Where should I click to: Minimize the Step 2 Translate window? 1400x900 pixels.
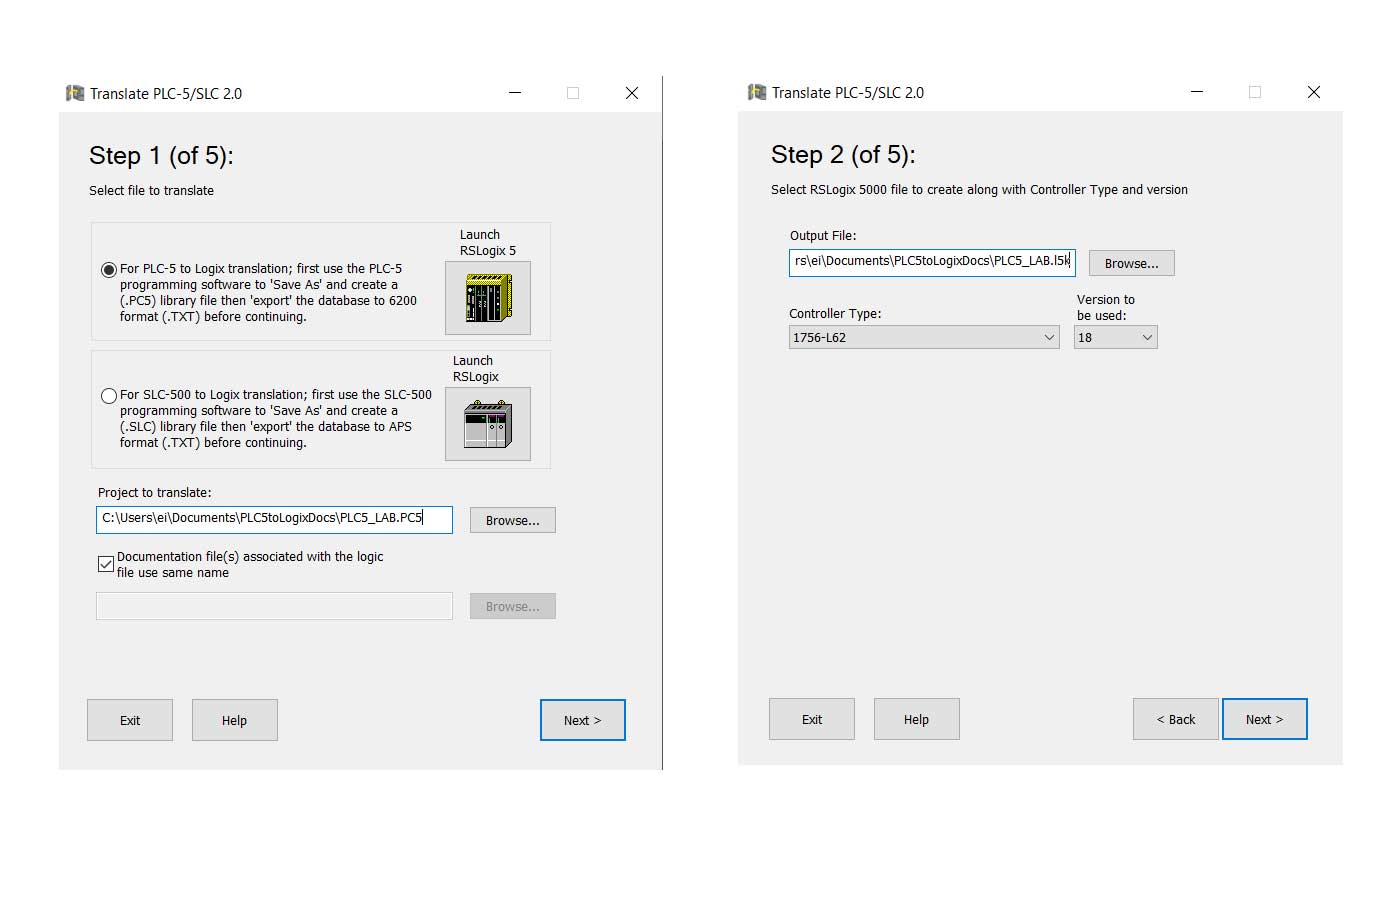[x=1197, y=92]
